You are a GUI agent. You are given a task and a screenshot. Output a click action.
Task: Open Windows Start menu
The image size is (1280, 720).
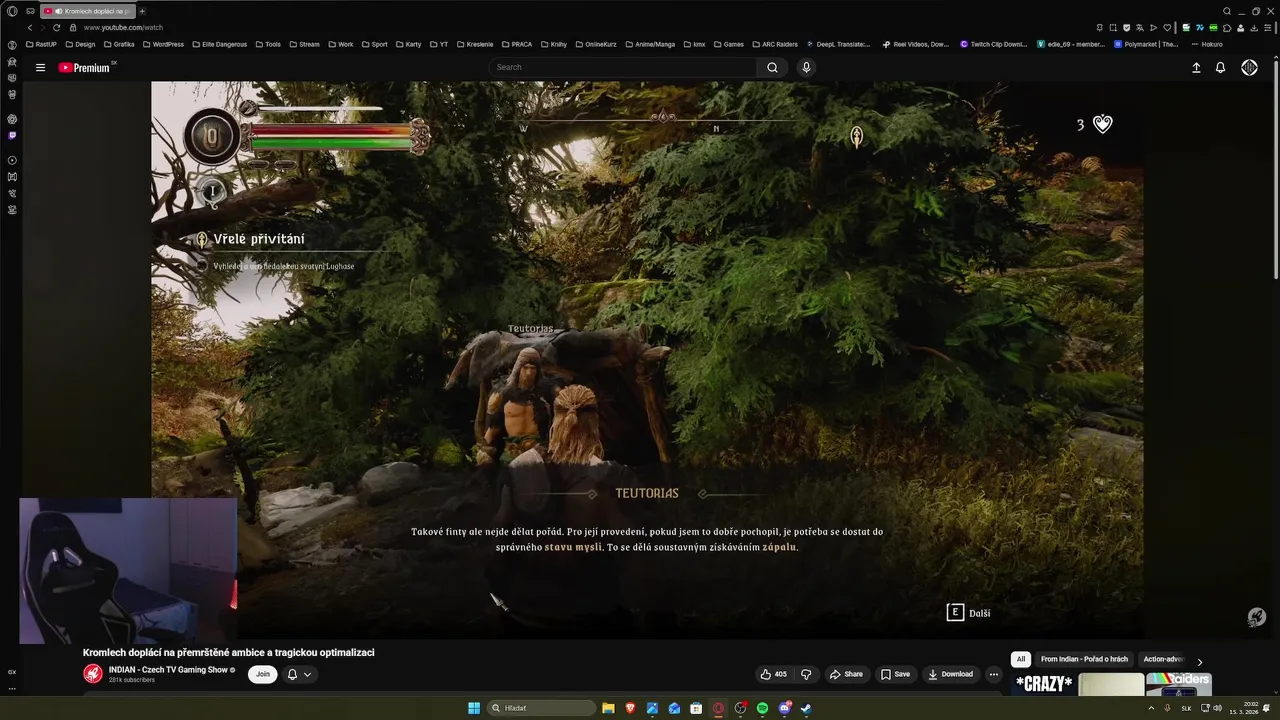click(474, 708)
